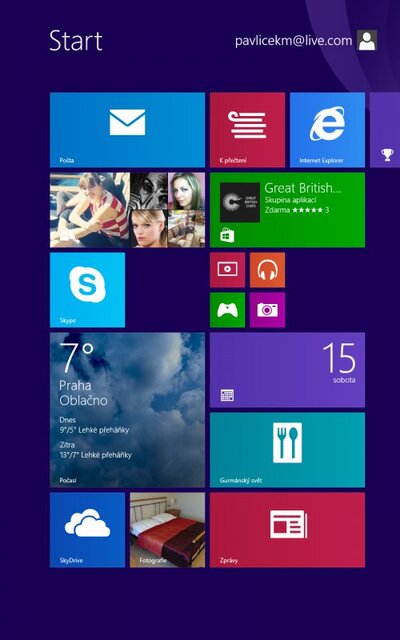Open the Fotografie photos tile
The height and width of the screenshot is (640, 400).
[167, 530]
